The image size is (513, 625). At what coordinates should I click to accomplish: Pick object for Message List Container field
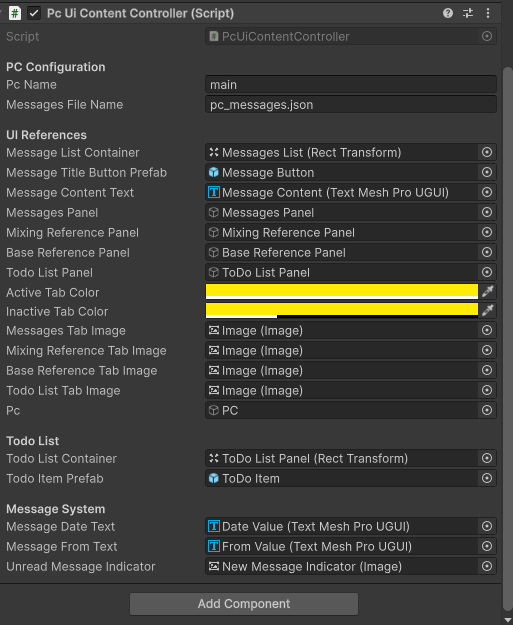(x=487, y=152)
